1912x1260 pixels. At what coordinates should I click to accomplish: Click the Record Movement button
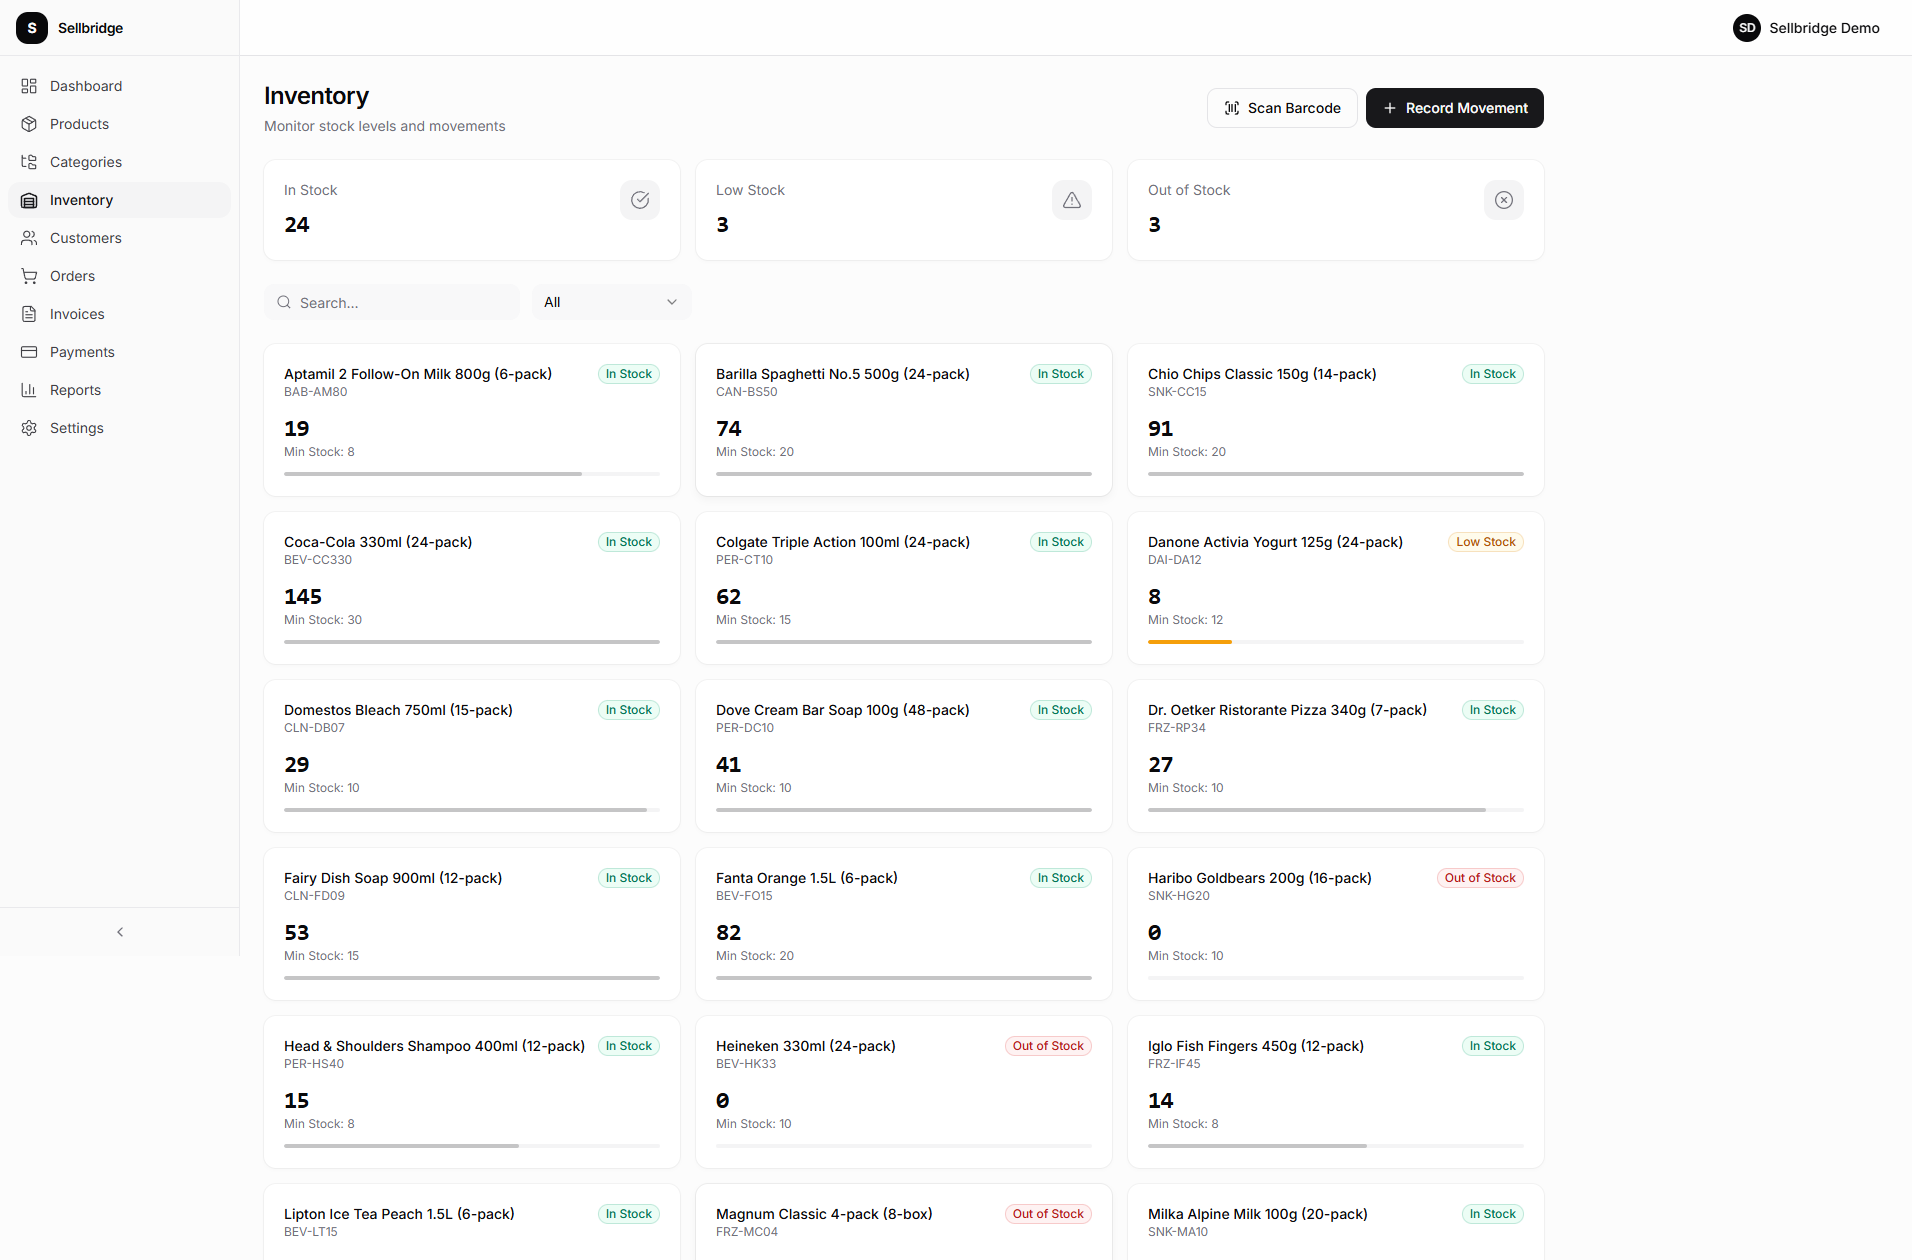(x=1454, y=108)
